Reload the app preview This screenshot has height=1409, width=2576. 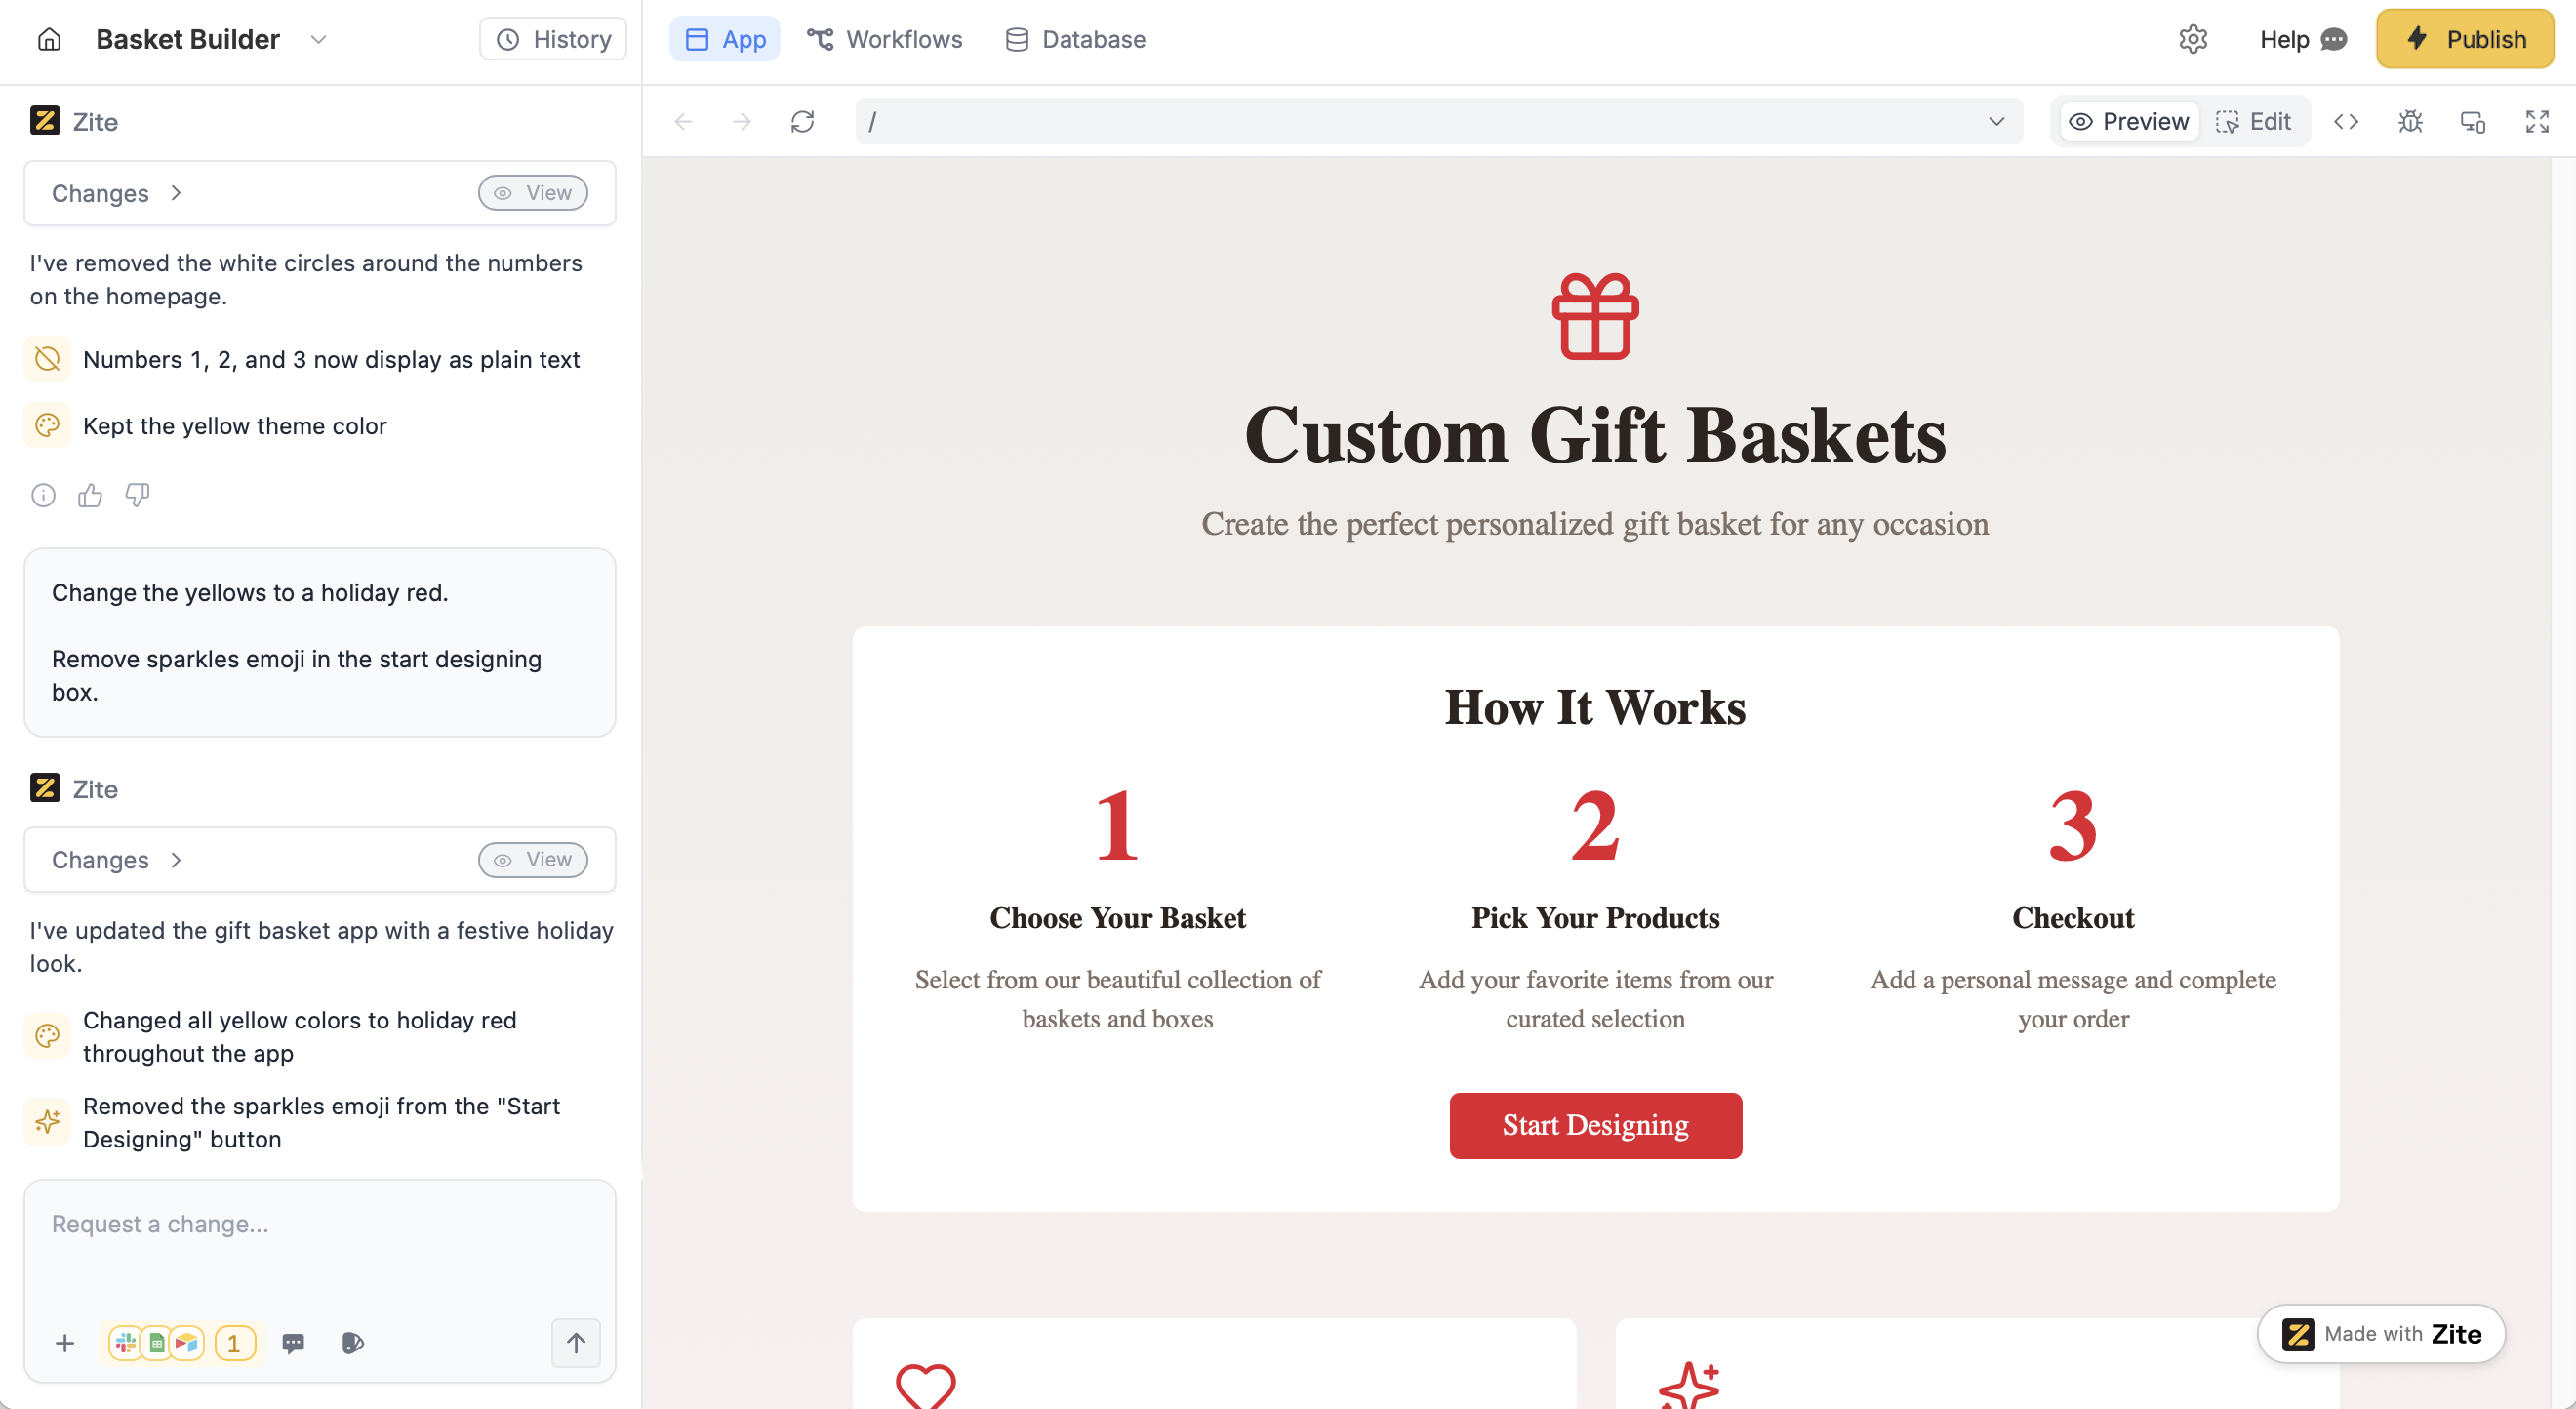802,121
